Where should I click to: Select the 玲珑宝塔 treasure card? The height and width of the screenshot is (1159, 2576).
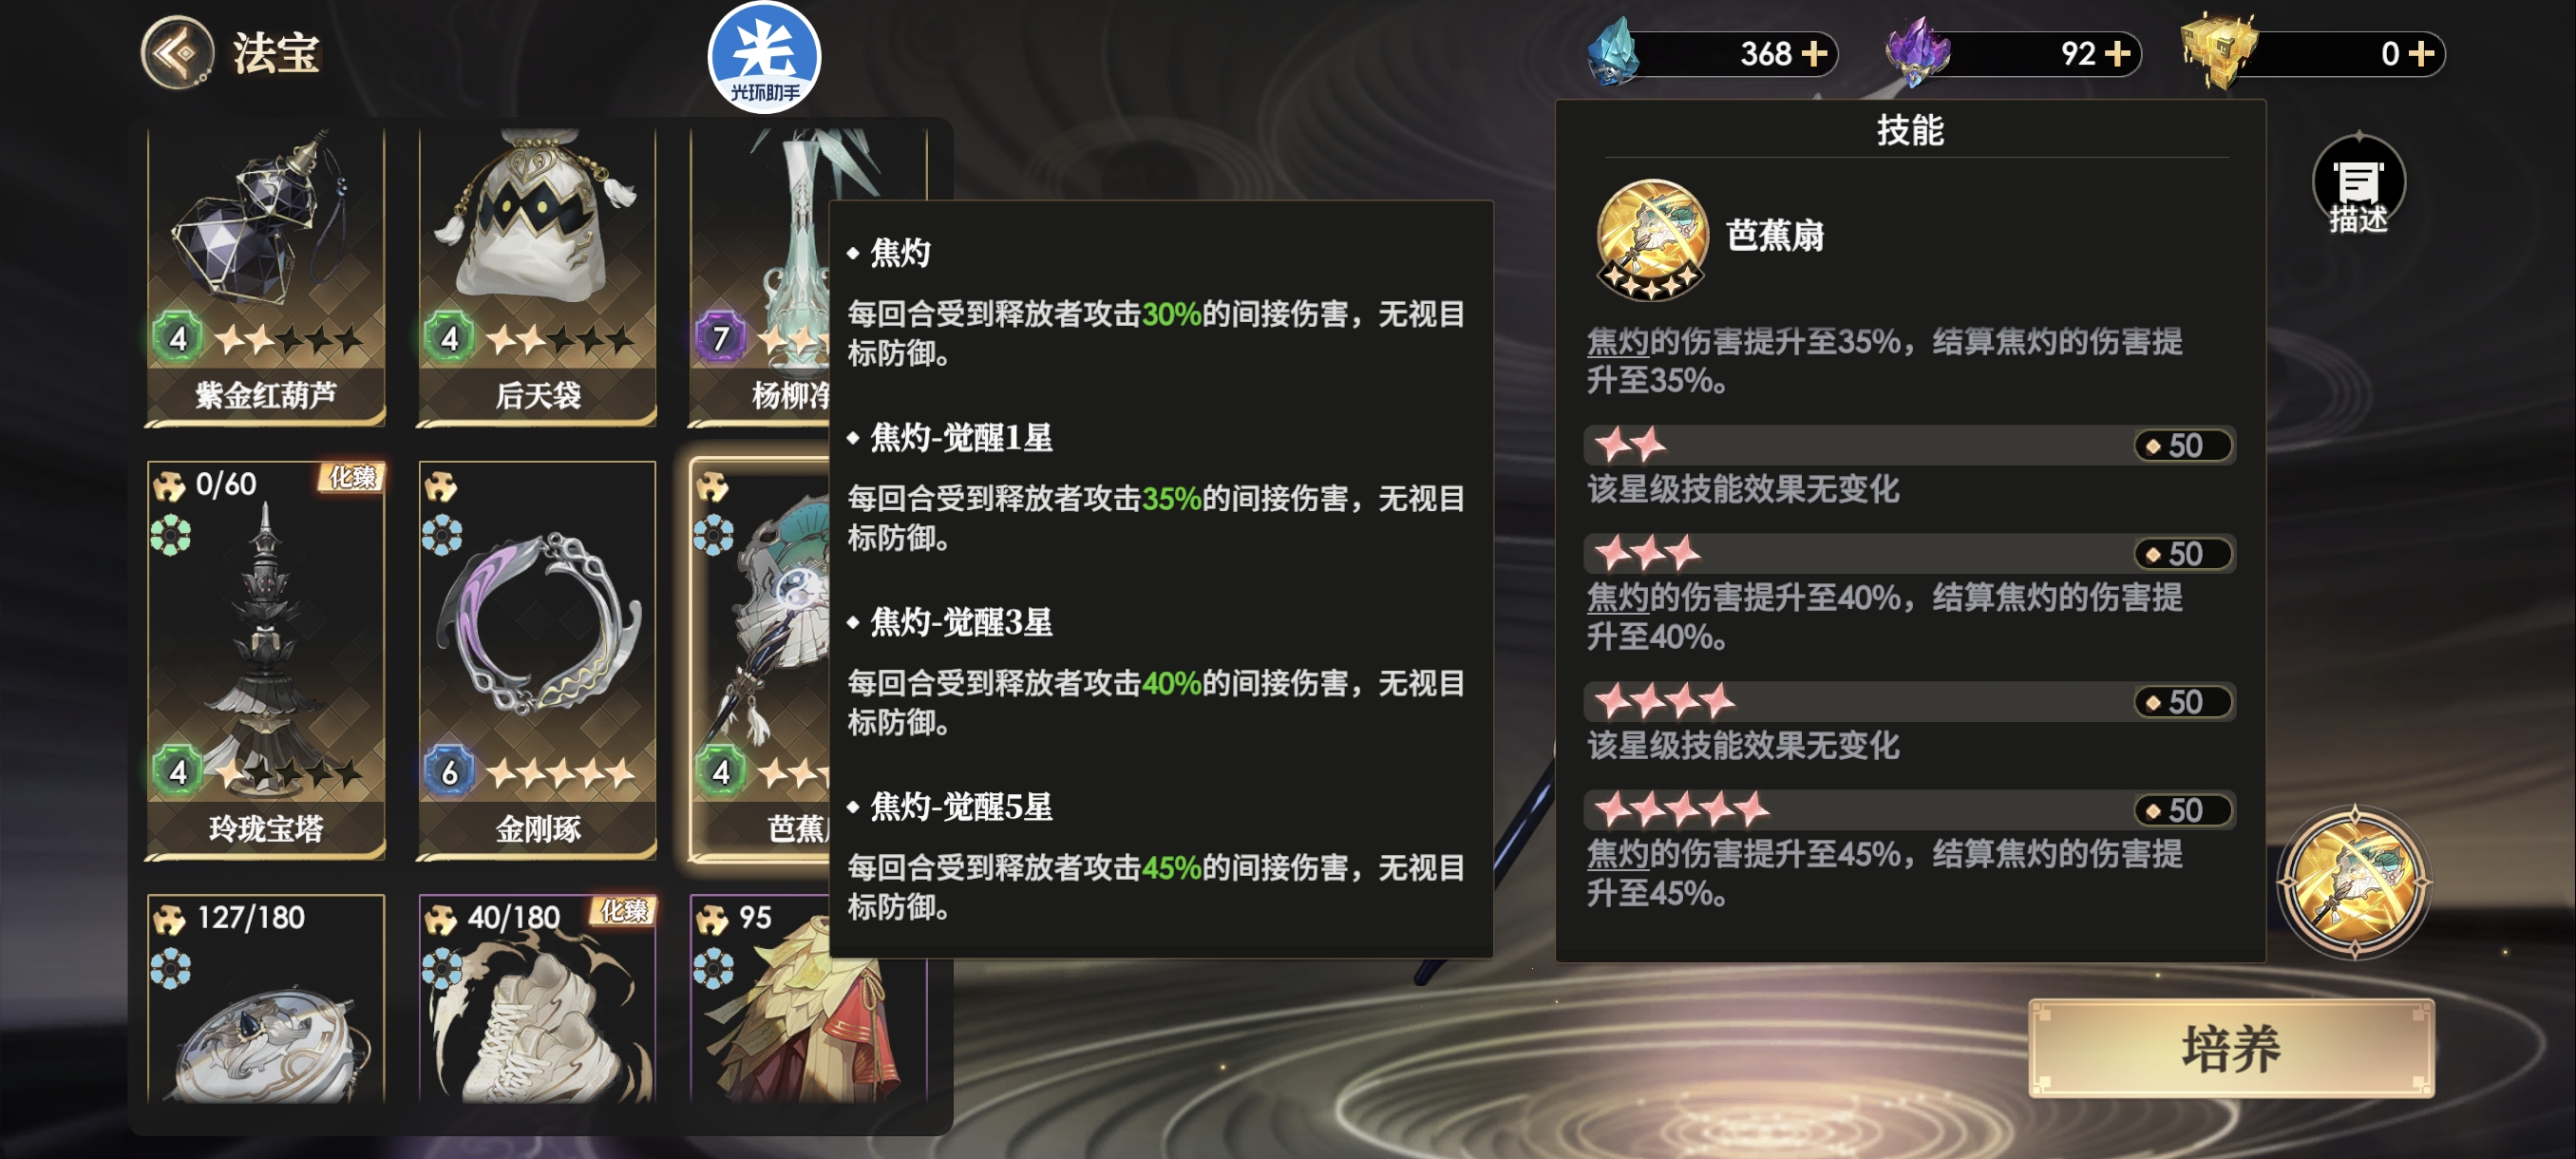266,659
